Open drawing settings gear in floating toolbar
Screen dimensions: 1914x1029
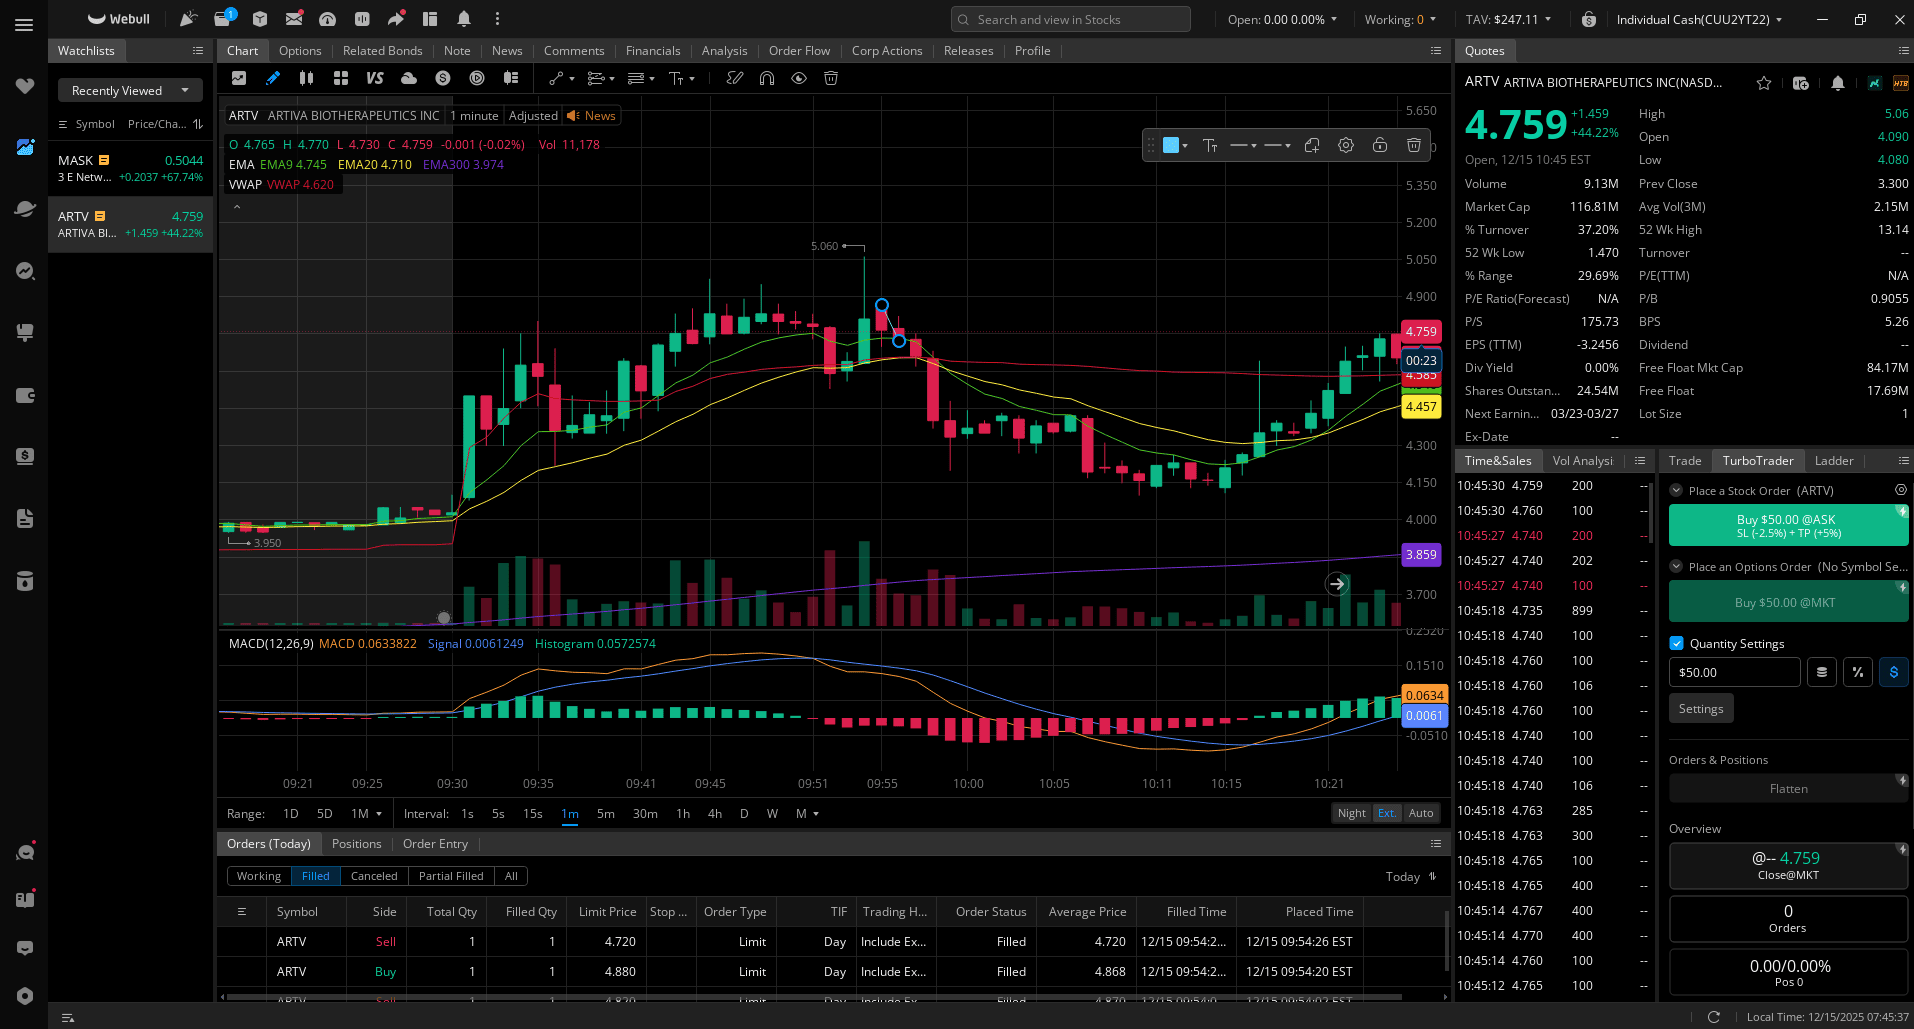(1346, 145)
